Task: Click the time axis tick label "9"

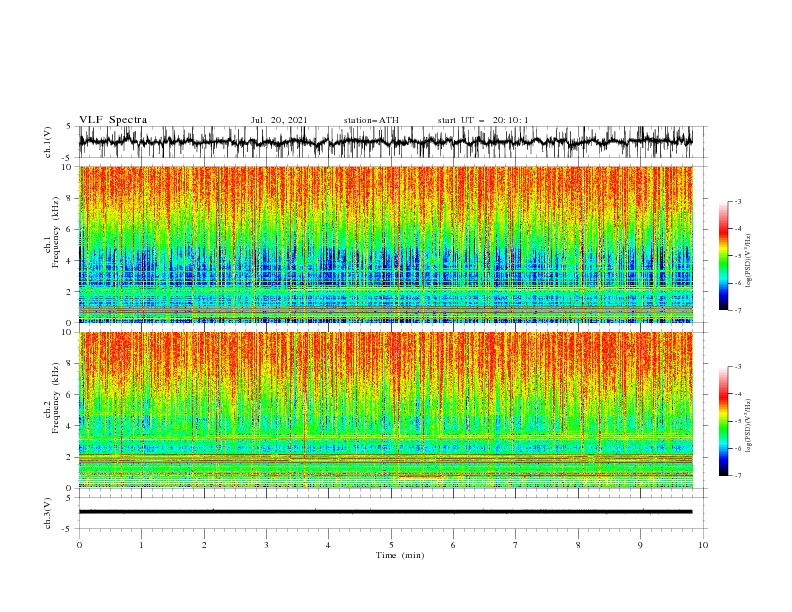Action: point(640,545)
